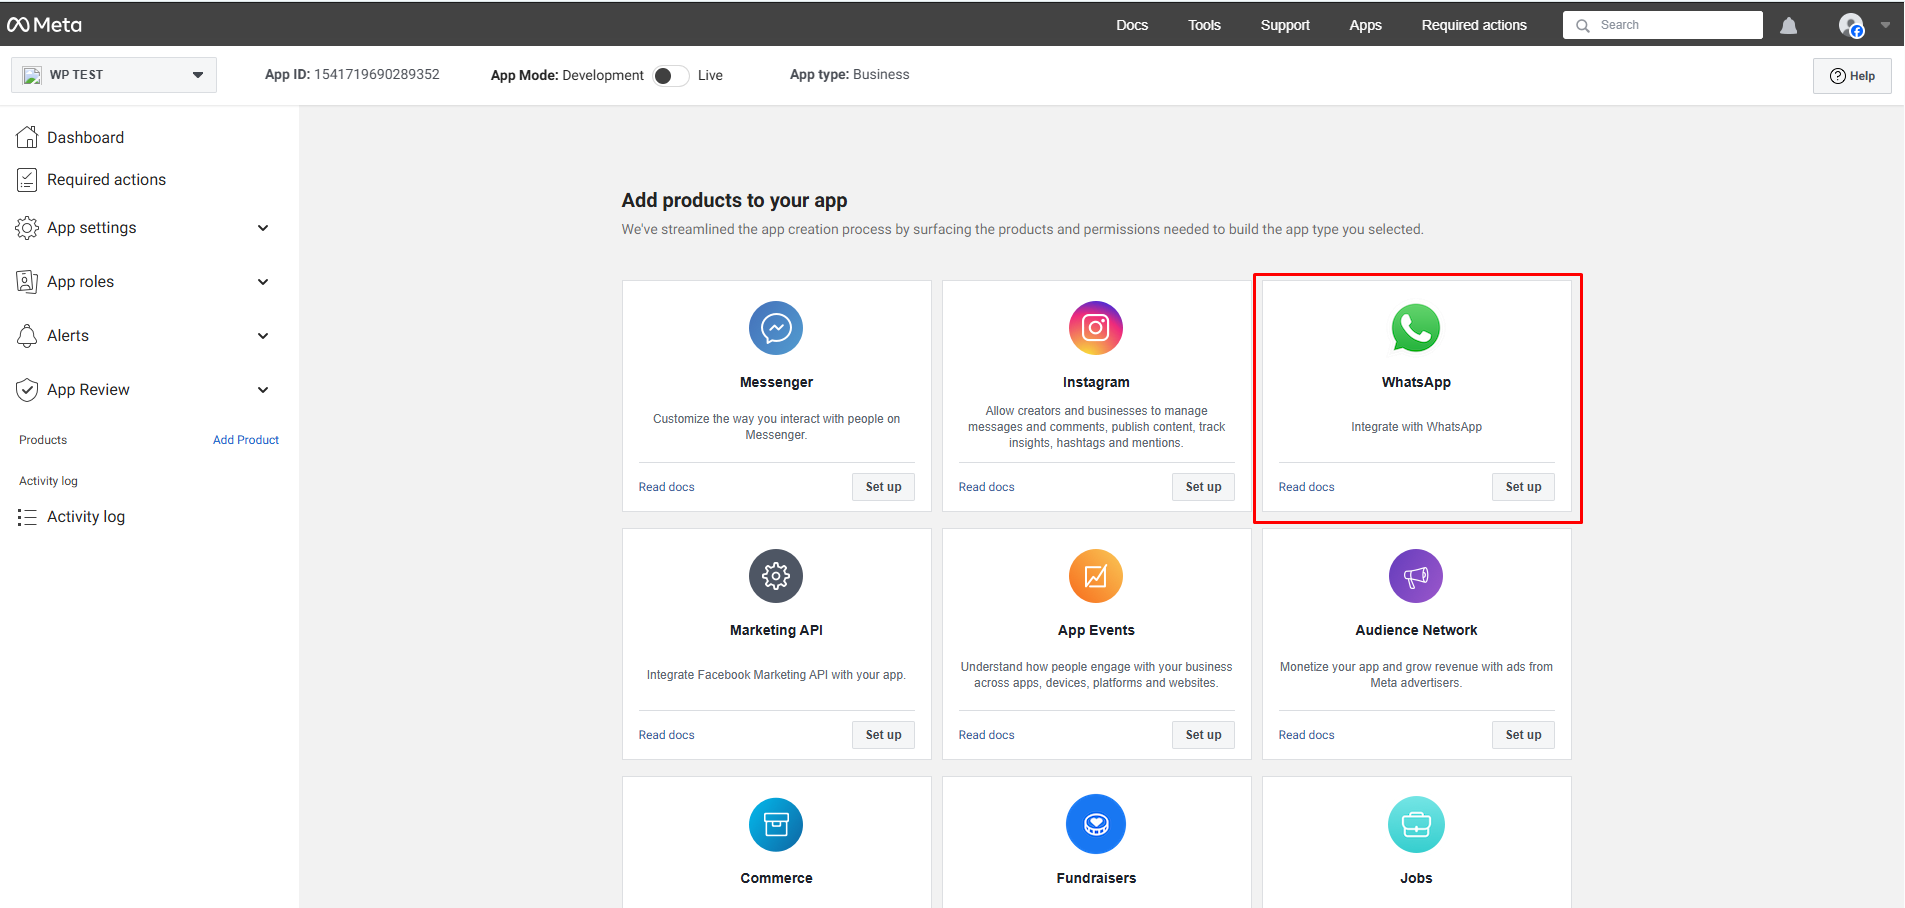
Task: Switch App Mode from Development to Live
Action: click(x=670, y=75)
